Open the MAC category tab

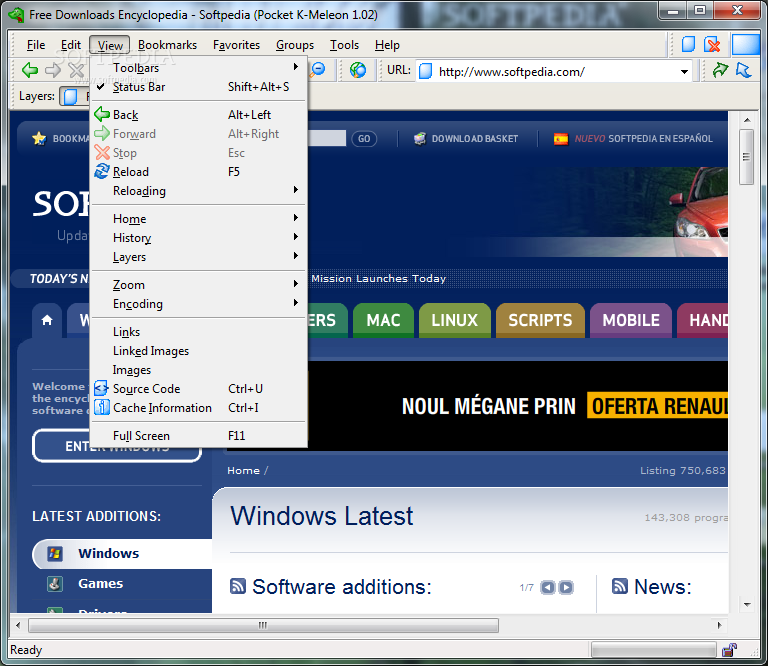pyautogui.click(x=384, y=320)
